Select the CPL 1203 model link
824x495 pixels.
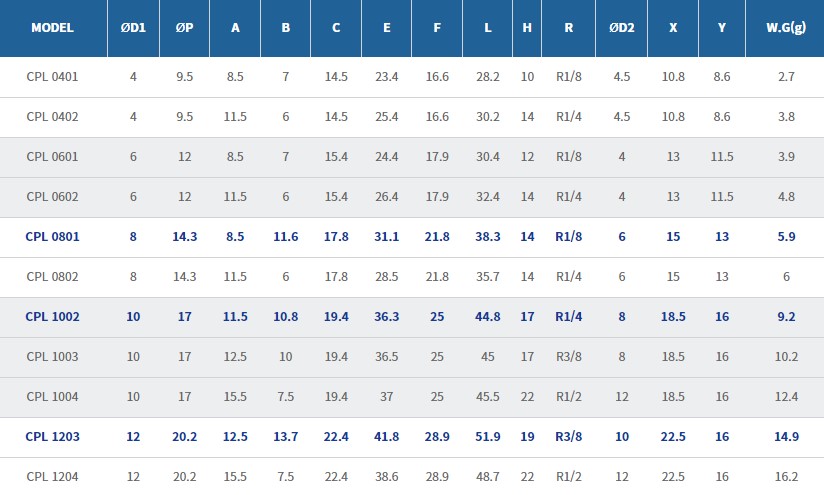point(52,437)
